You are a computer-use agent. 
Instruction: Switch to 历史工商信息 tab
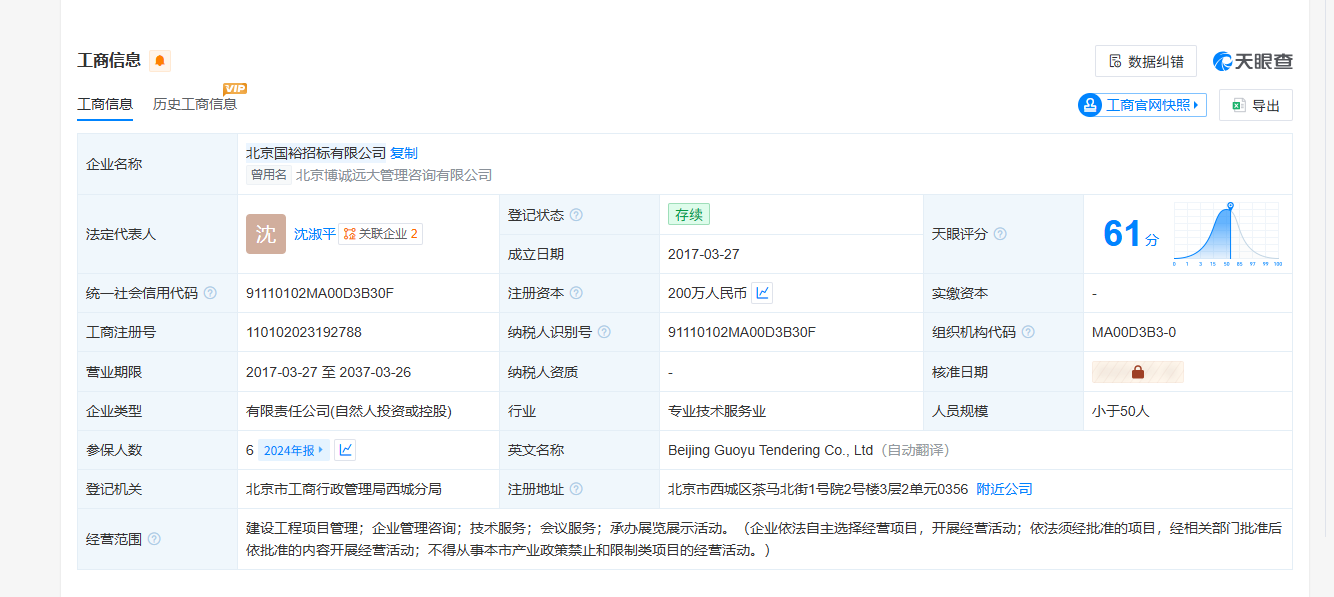[195, 104]
